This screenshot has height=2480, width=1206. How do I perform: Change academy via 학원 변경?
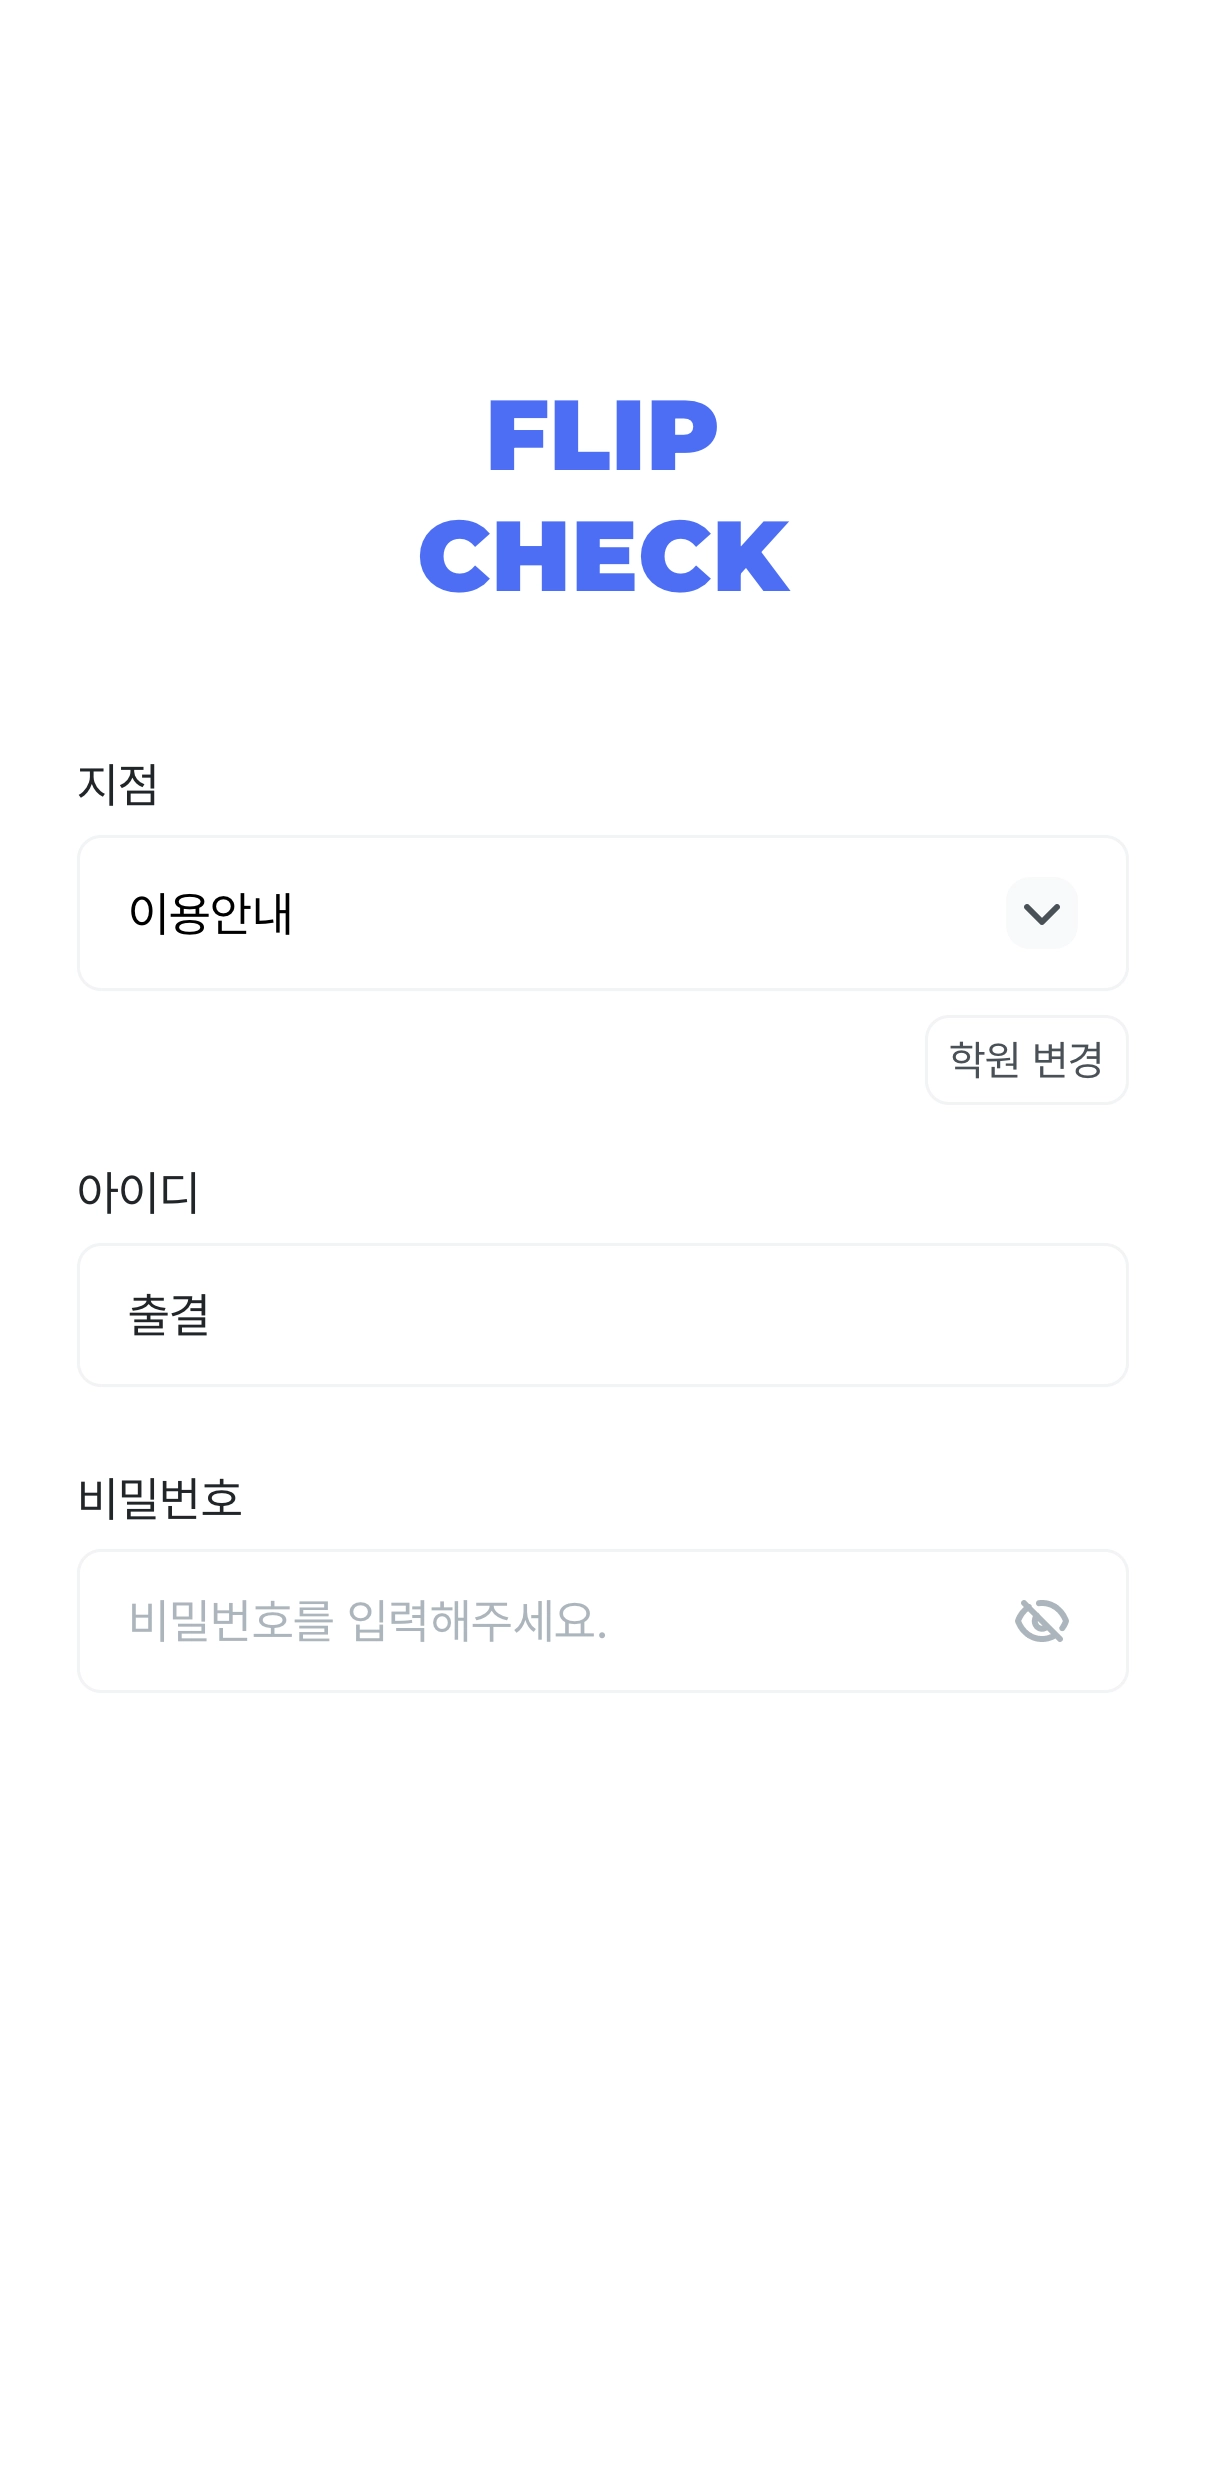[1026, 1060]
